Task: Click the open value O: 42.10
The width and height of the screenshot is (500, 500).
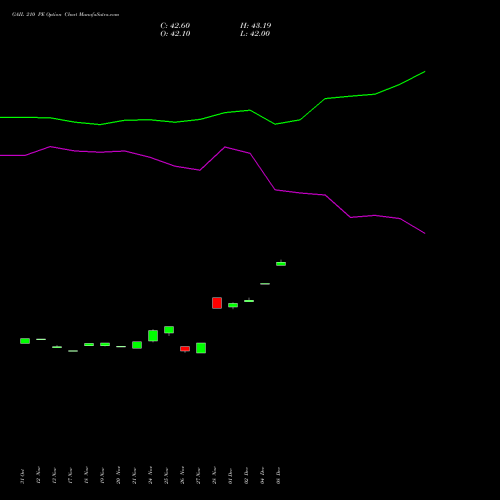Action: 175,34
